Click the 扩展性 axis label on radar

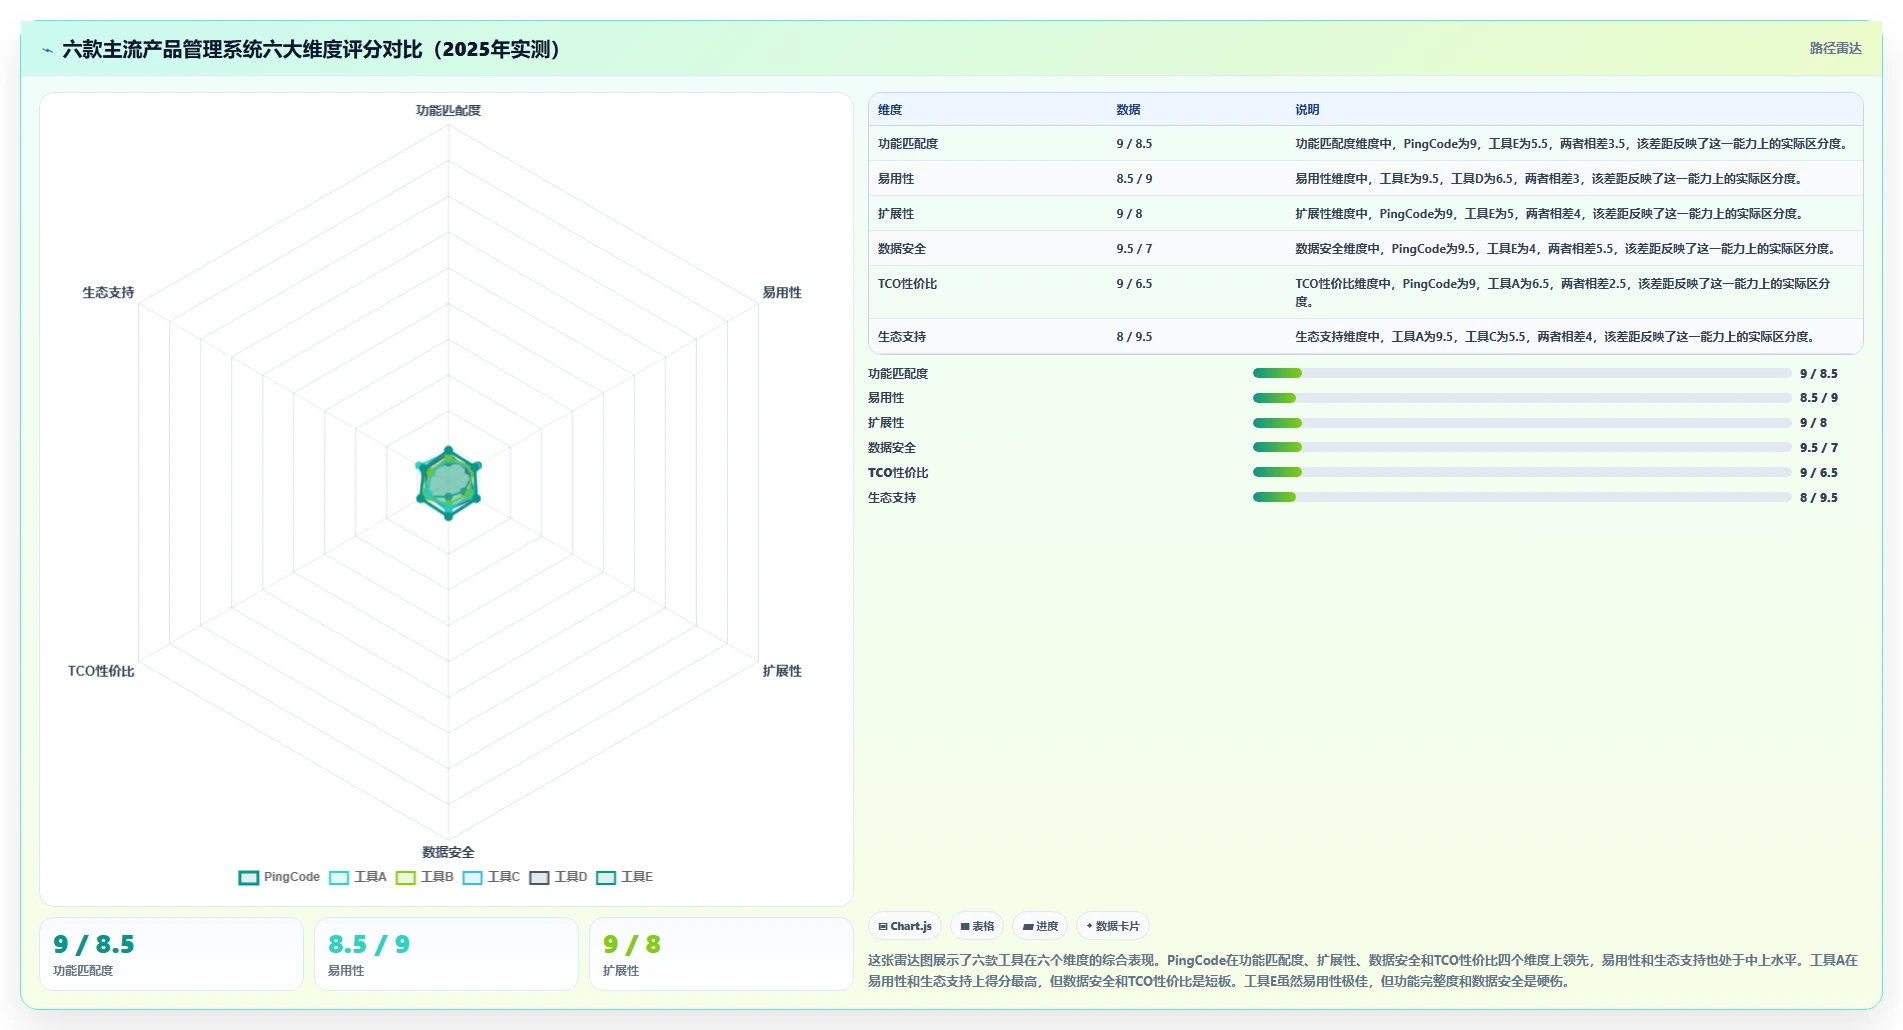[x=782, y=671]
